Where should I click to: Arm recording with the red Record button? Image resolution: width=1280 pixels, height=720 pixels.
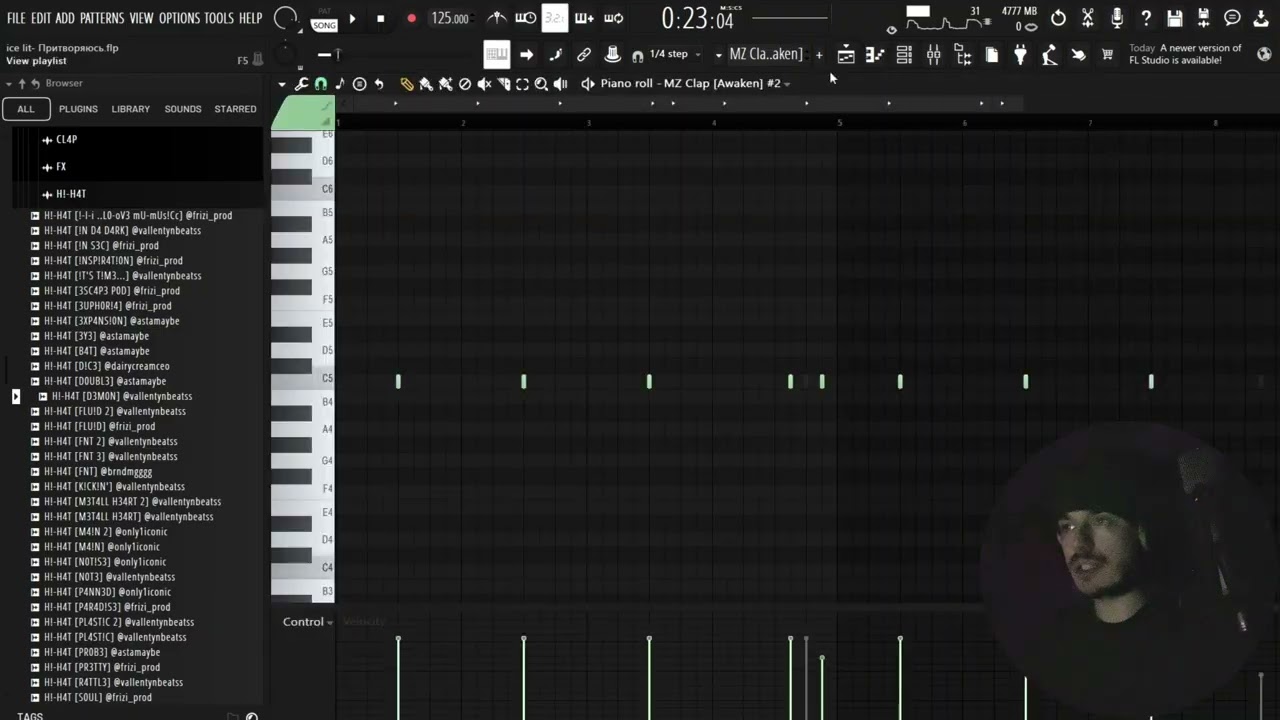(411, 18)
